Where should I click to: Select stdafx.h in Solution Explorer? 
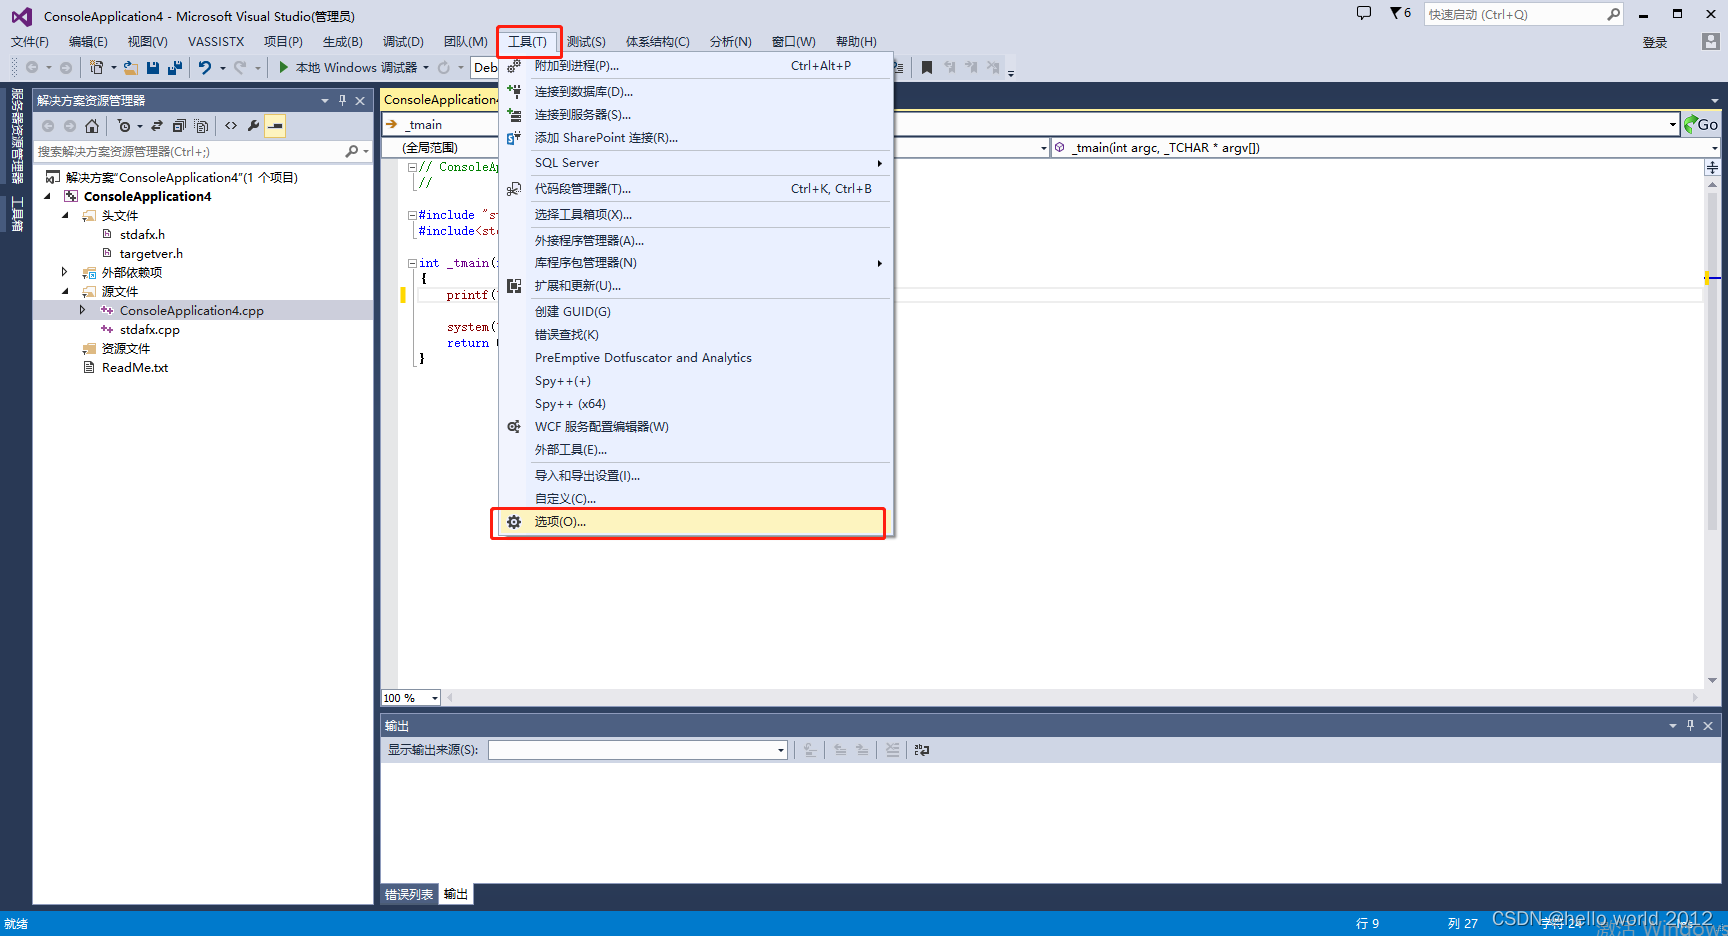pos(142,235)
